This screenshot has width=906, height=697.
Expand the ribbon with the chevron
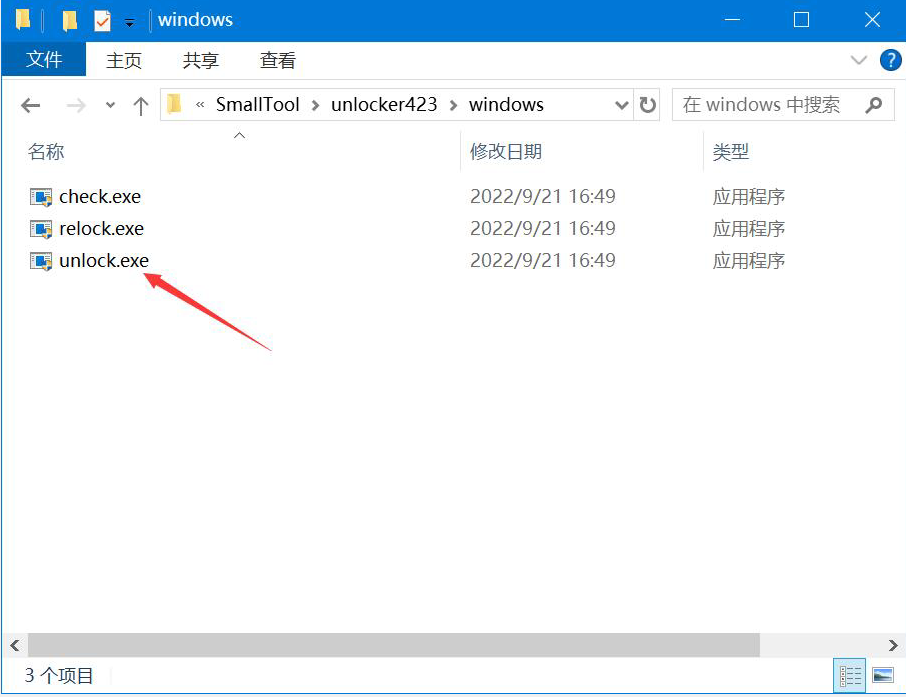859,60
